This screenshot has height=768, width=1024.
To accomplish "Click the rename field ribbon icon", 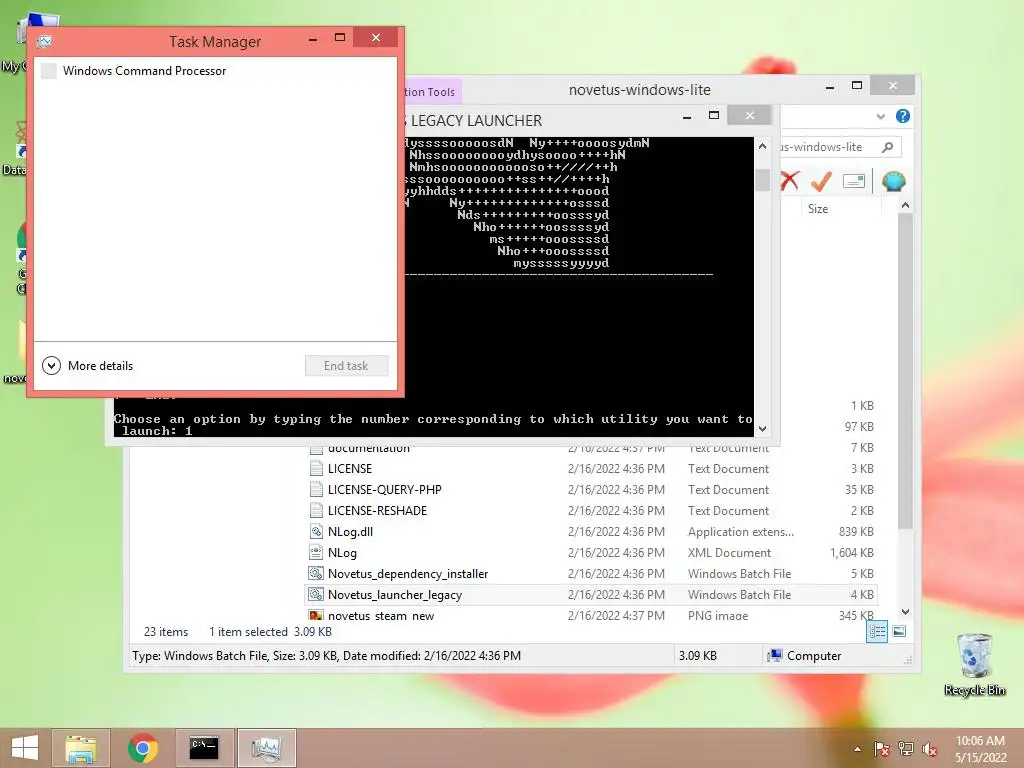I will click(854, 181).
